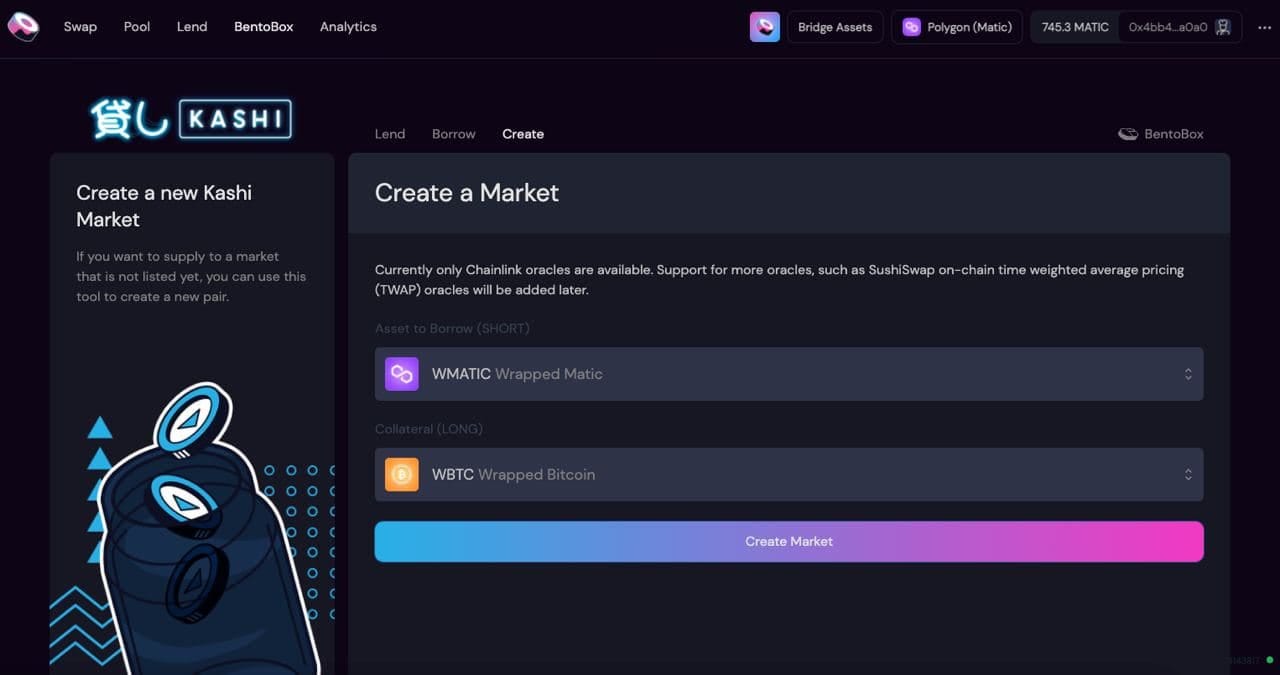Image resolution: width=1280 pixels, height=675 pixels.
Task: Click the green status dot indicator
Action: 1269,660
